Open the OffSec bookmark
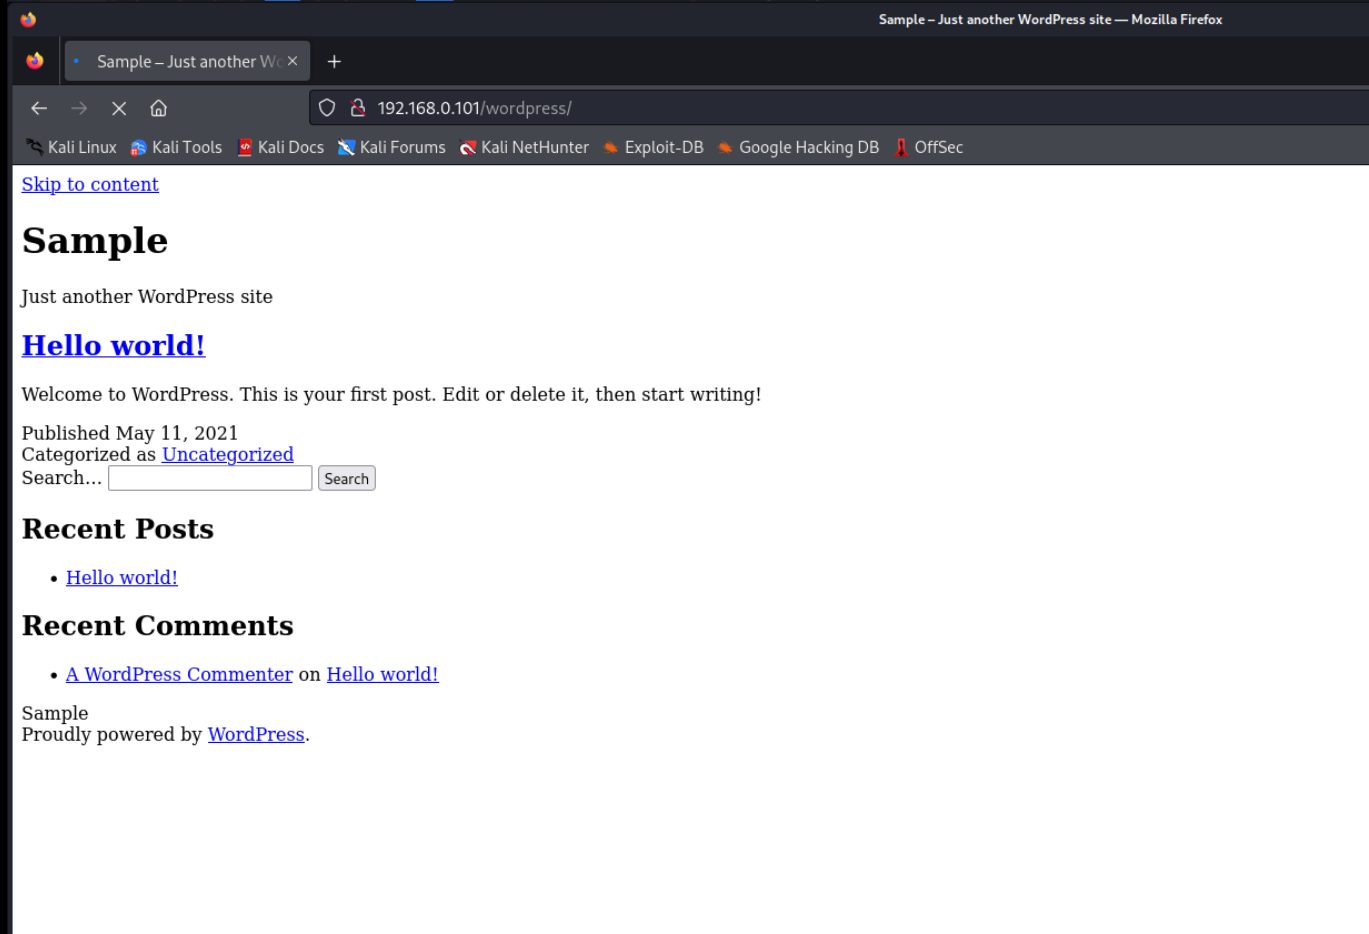Screen dimensions: 1369x934 pyautogui.click(x=928, y=147)
